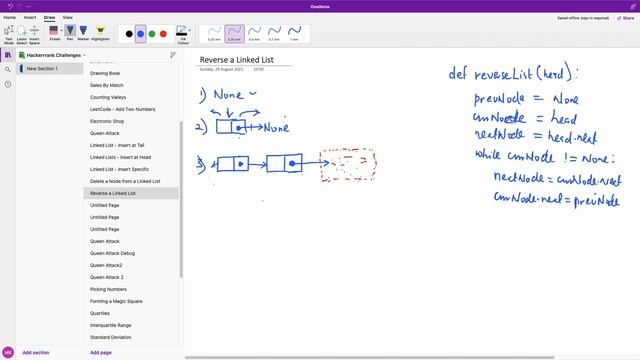
Task: Activate the Lasso Select tool
Action: (22, 34)
